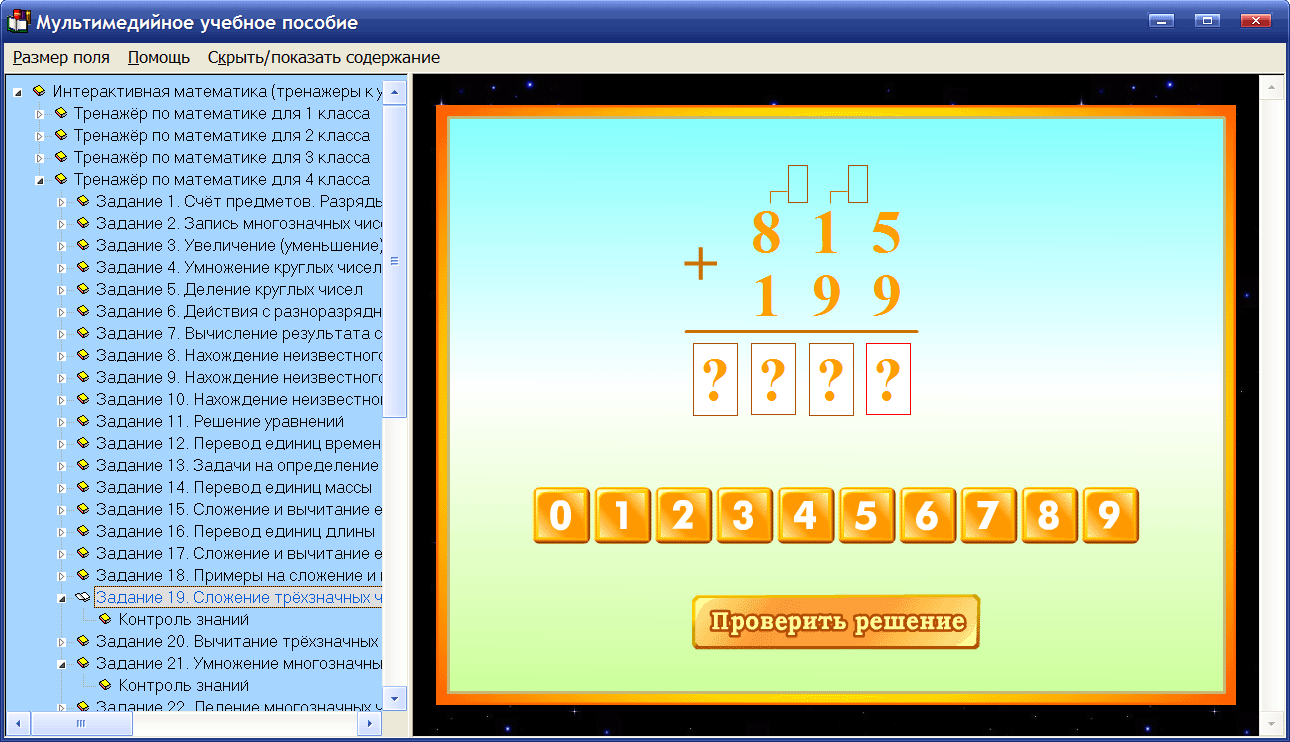Expand Тренажёр по математике для 1 класса

click(40, 114)
